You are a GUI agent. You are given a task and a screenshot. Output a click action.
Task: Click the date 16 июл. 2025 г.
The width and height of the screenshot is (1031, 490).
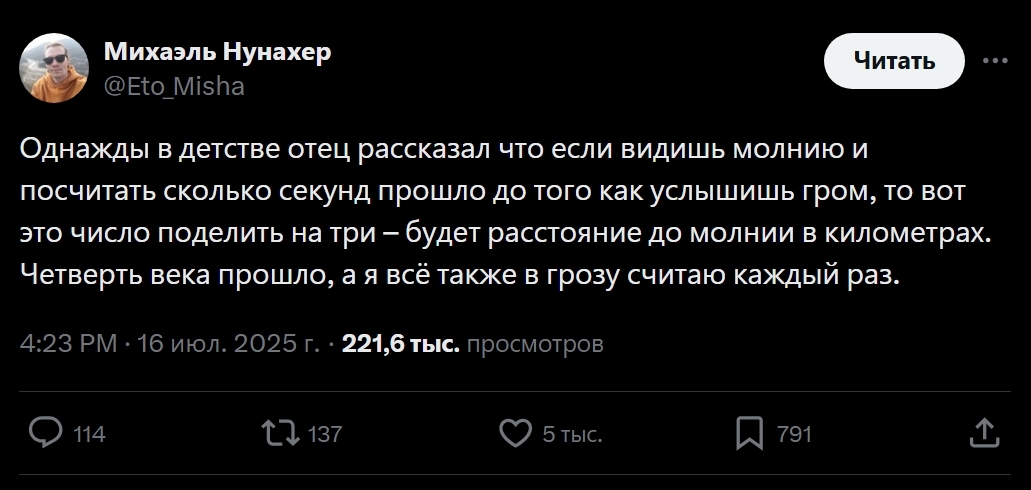pos(229,345)
